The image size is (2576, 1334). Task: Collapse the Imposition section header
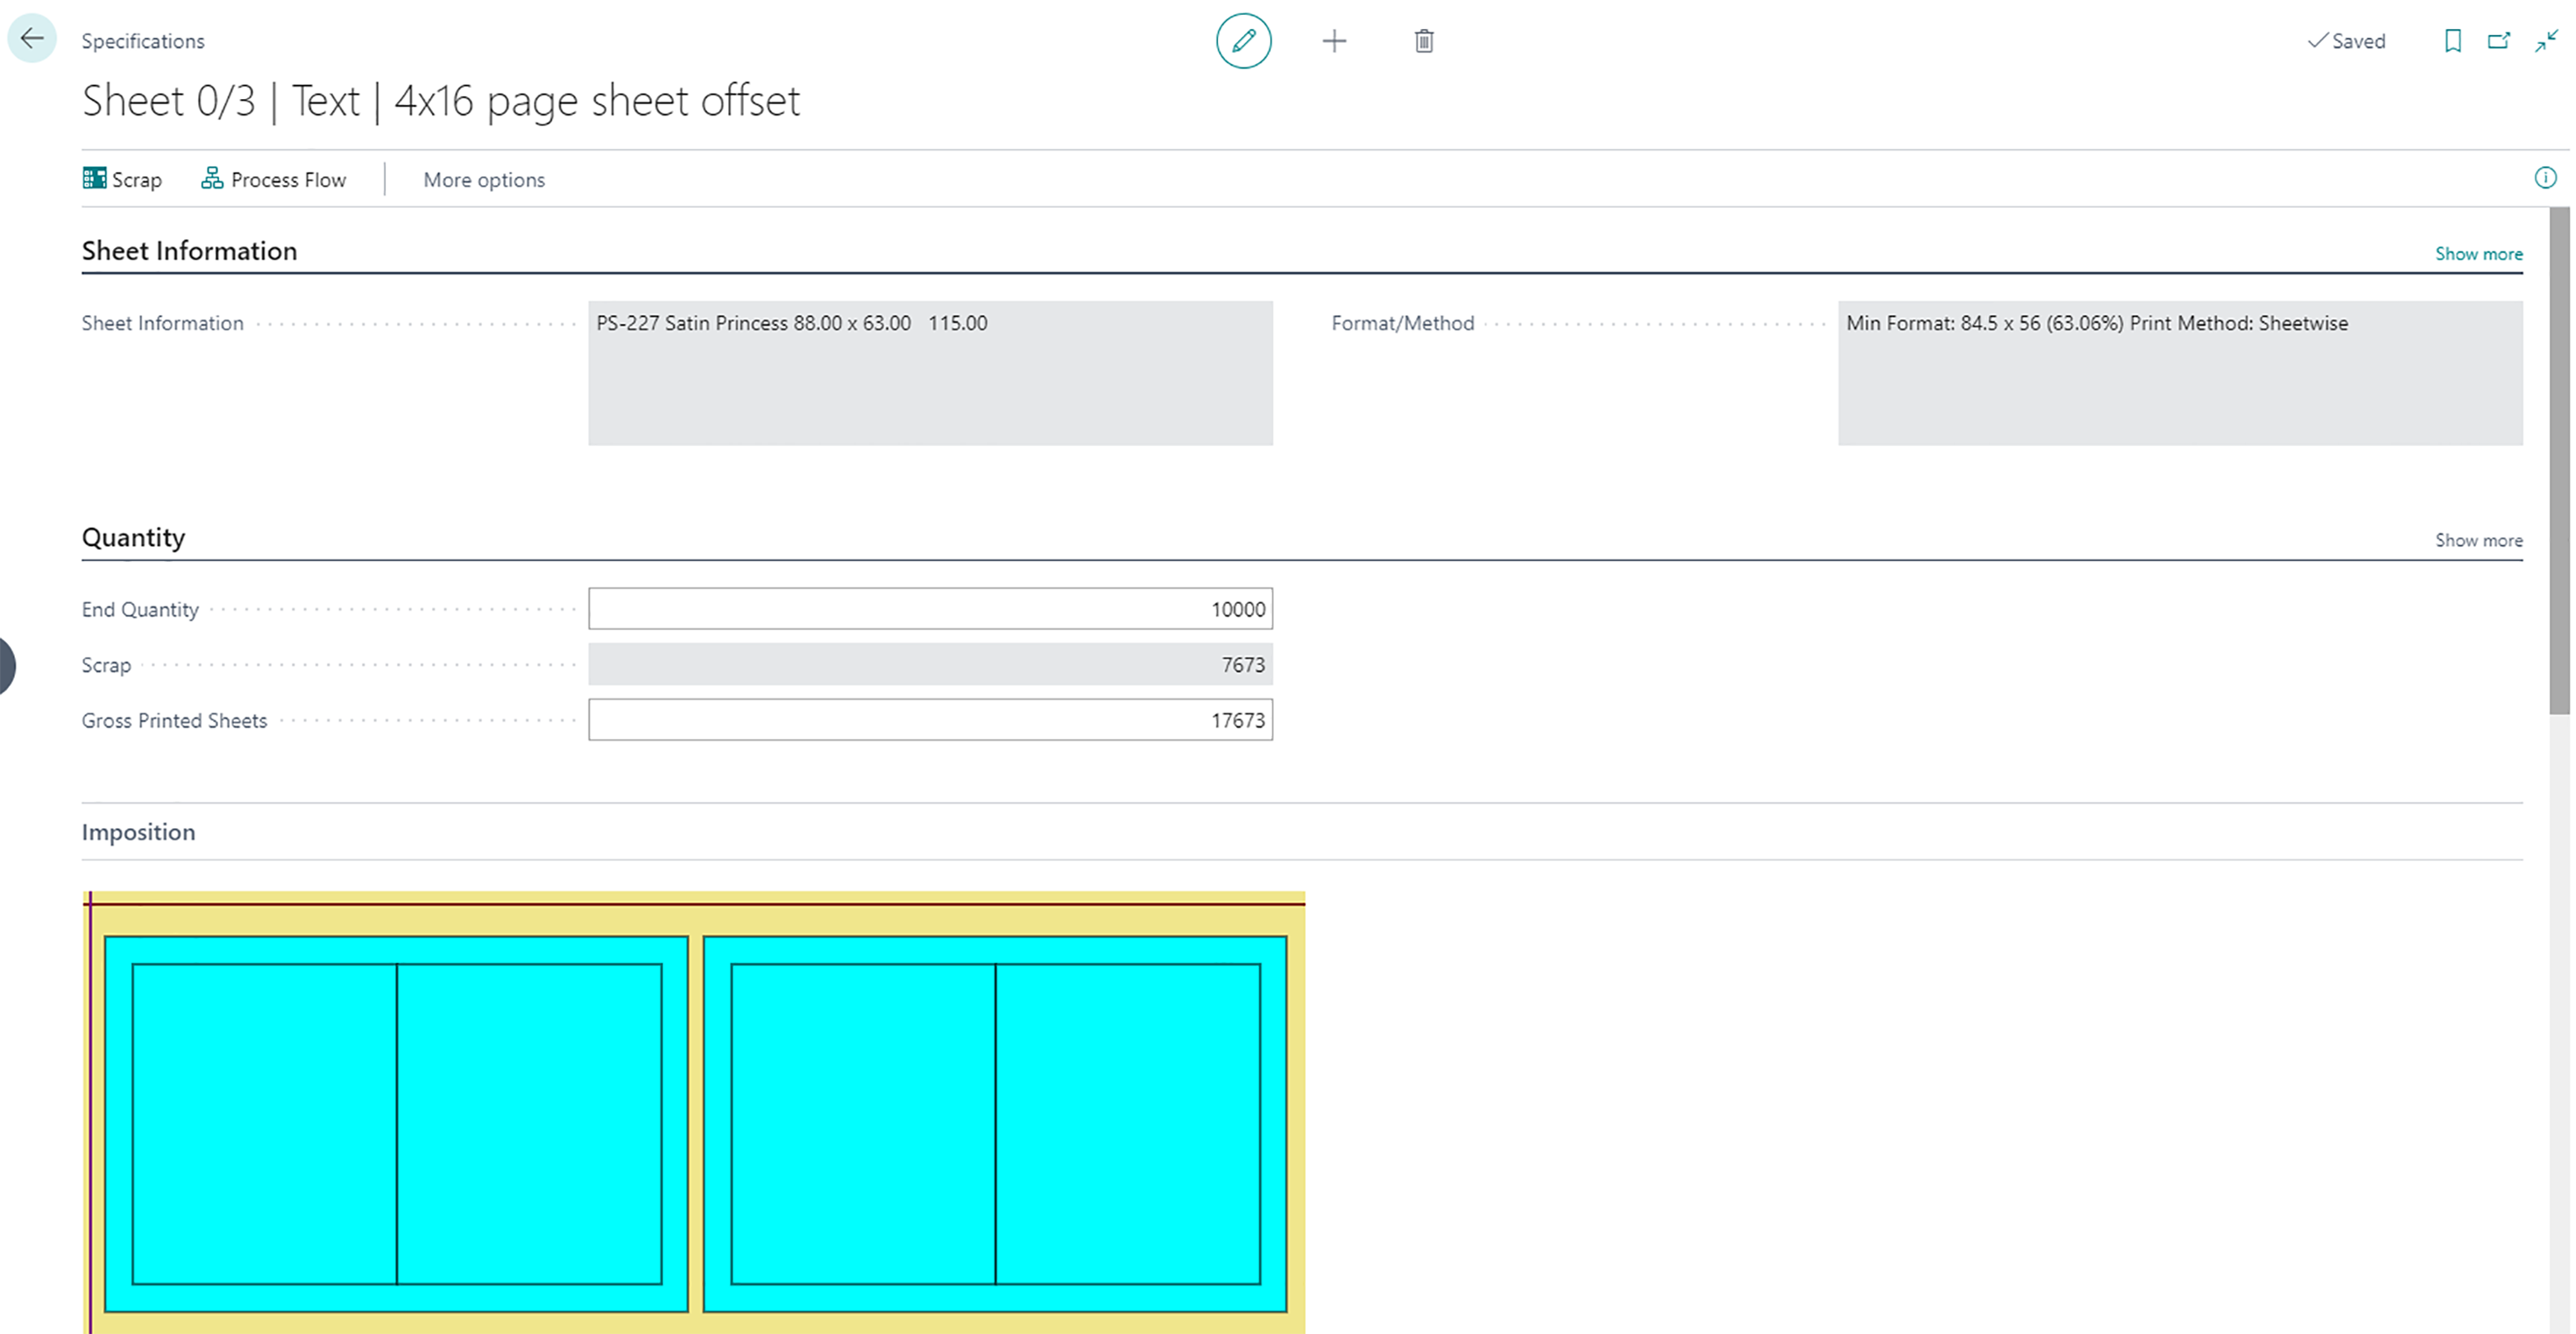pyautogui.click(x=138, y=832)
